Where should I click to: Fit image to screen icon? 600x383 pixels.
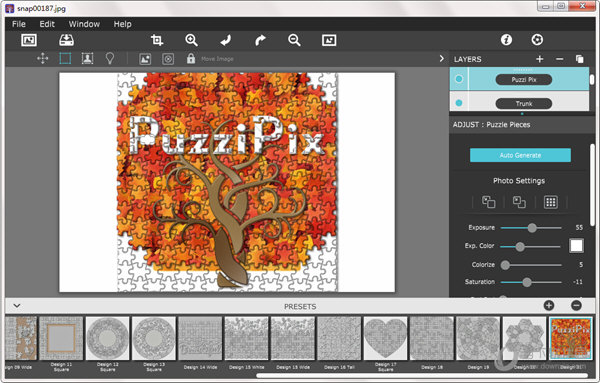(329, 40)
